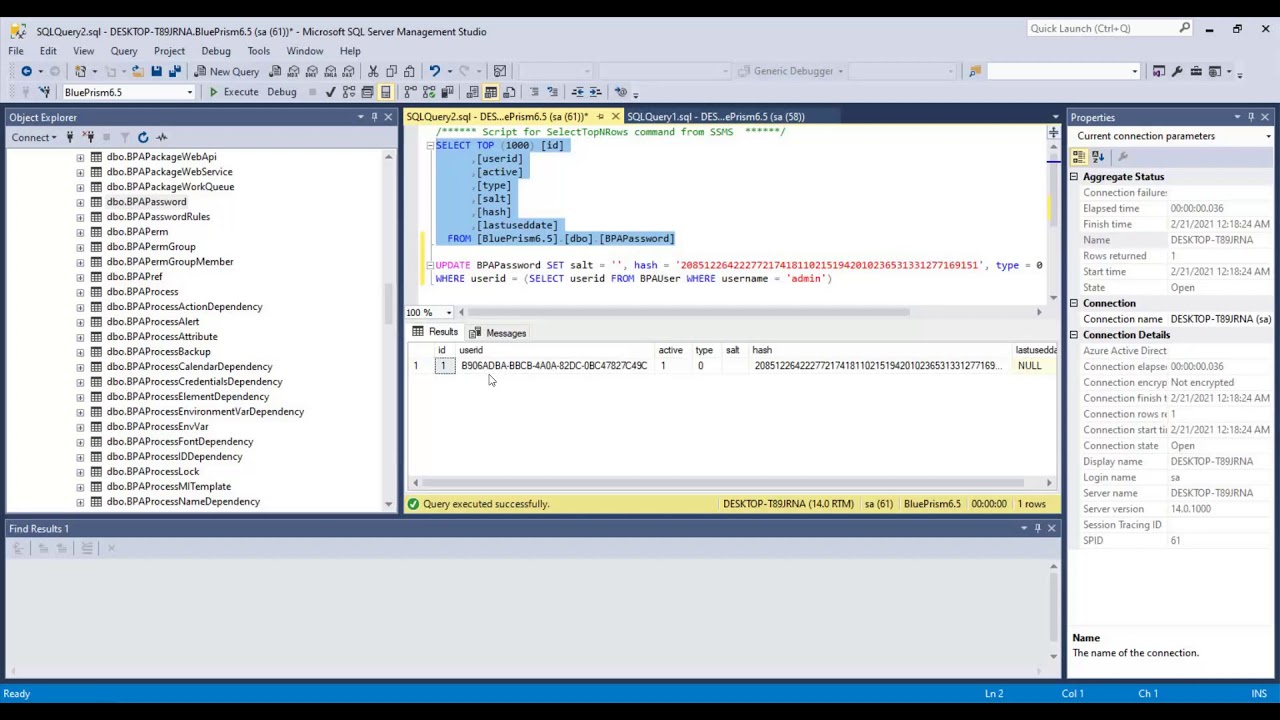
Task: Open the Window menu
Action: click(x=305, y=51)
